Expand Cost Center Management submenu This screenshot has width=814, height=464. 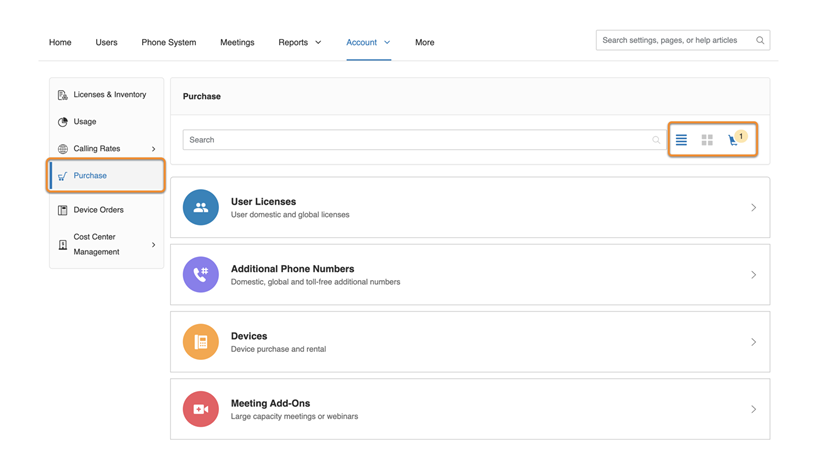(x=153, y=245)
